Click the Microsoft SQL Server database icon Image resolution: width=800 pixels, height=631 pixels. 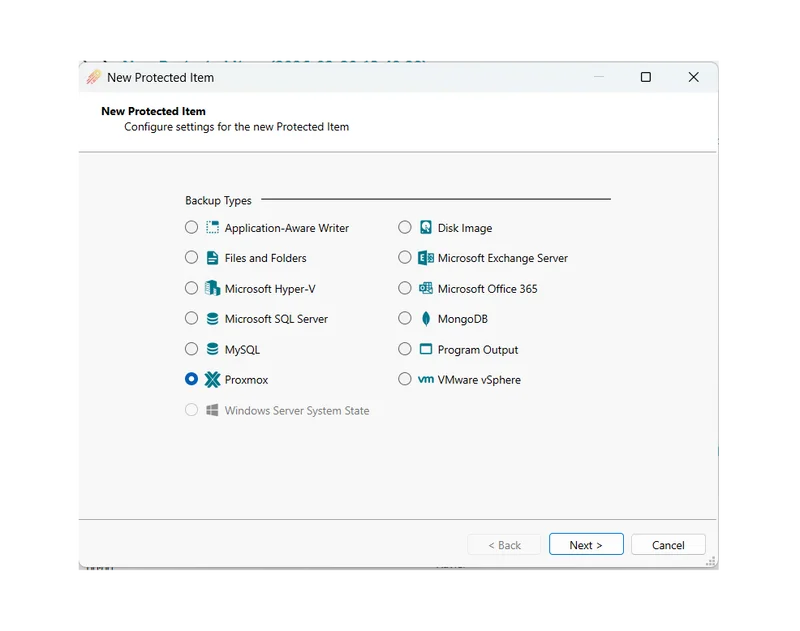tap(212, 319)
